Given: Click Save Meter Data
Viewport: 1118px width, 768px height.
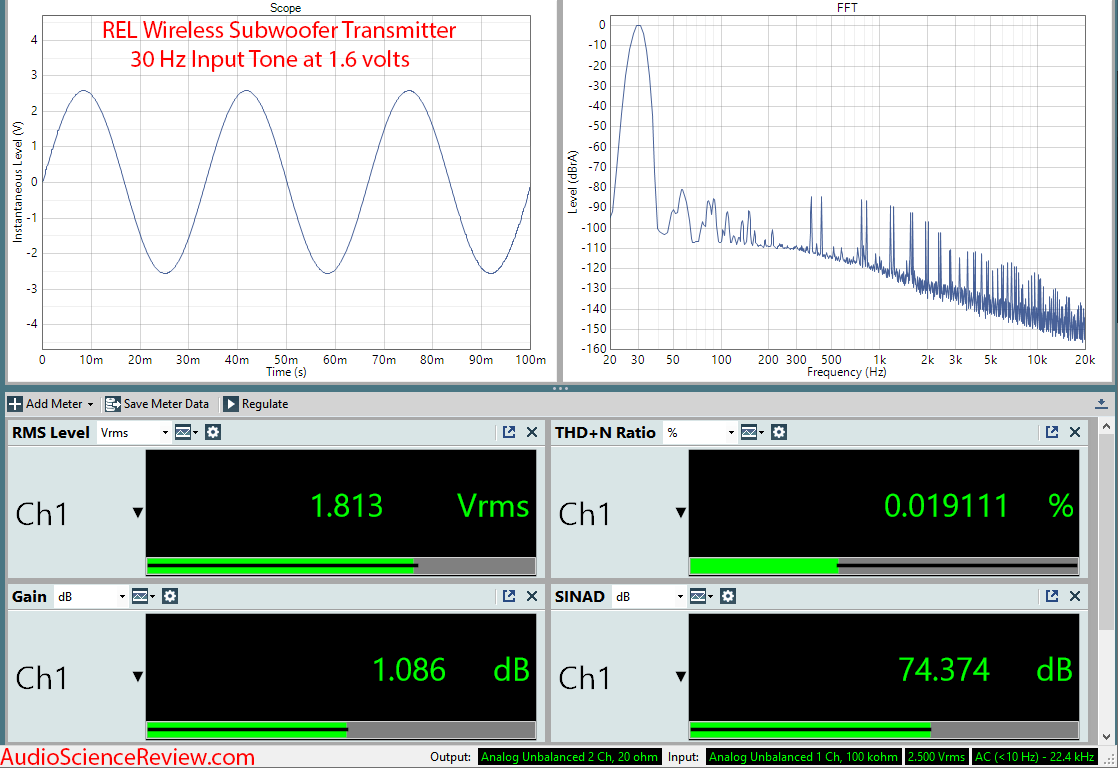Looking at the screenshot, I should (157, 404).
